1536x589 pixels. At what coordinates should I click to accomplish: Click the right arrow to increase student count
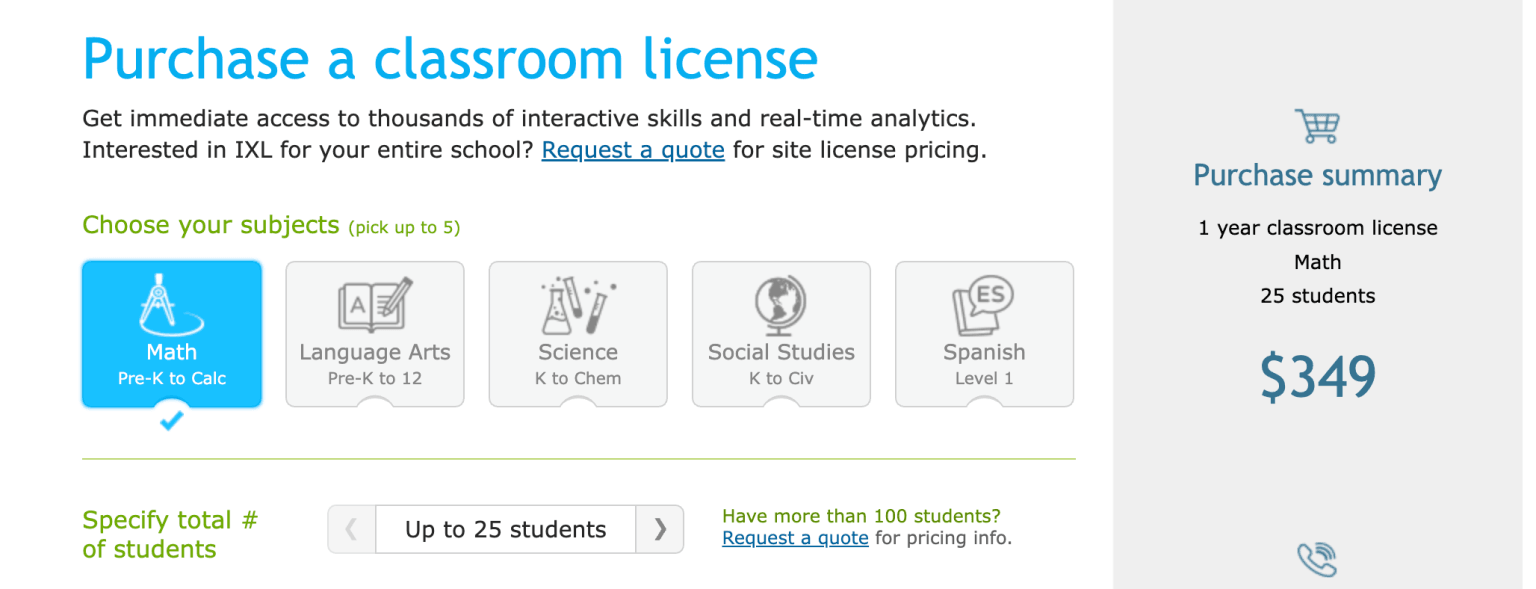tap(660, 529)
